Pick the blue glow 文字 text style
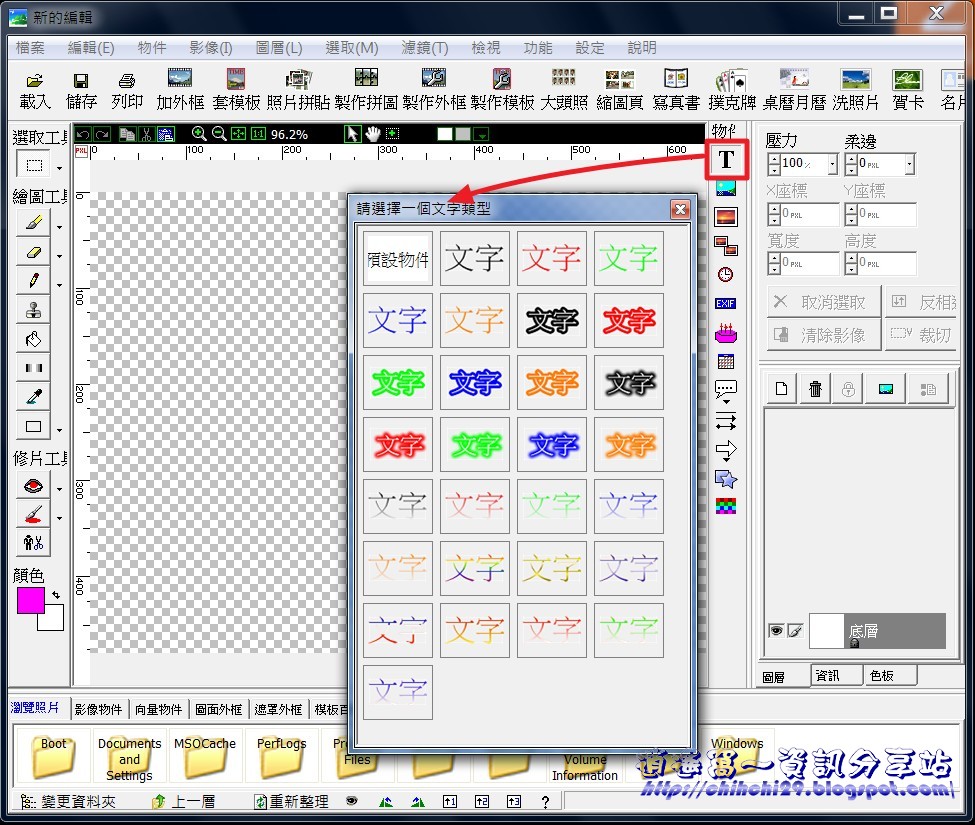975x825 pixels. pyautogui.click(x=552, y=444)
